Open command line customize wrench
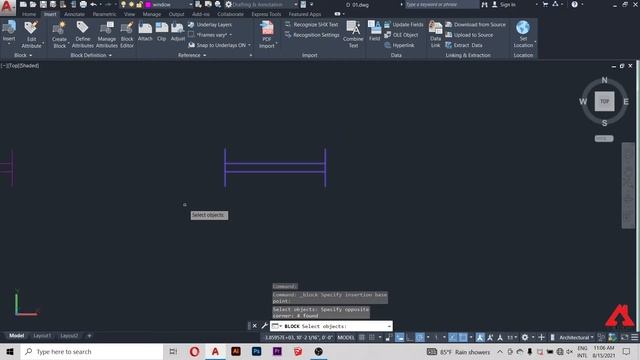This screenshot has width=640, height=360. pyautogui.click(x=264, y=326)
